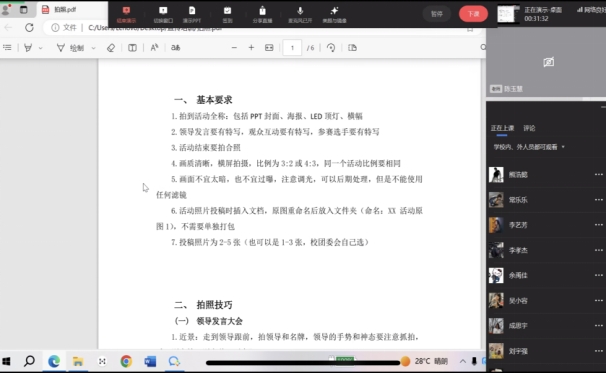This screenshot has width=607, height=373.
Task: Expand the highlight tool dropdown arrow
Action: click(41, 48)
